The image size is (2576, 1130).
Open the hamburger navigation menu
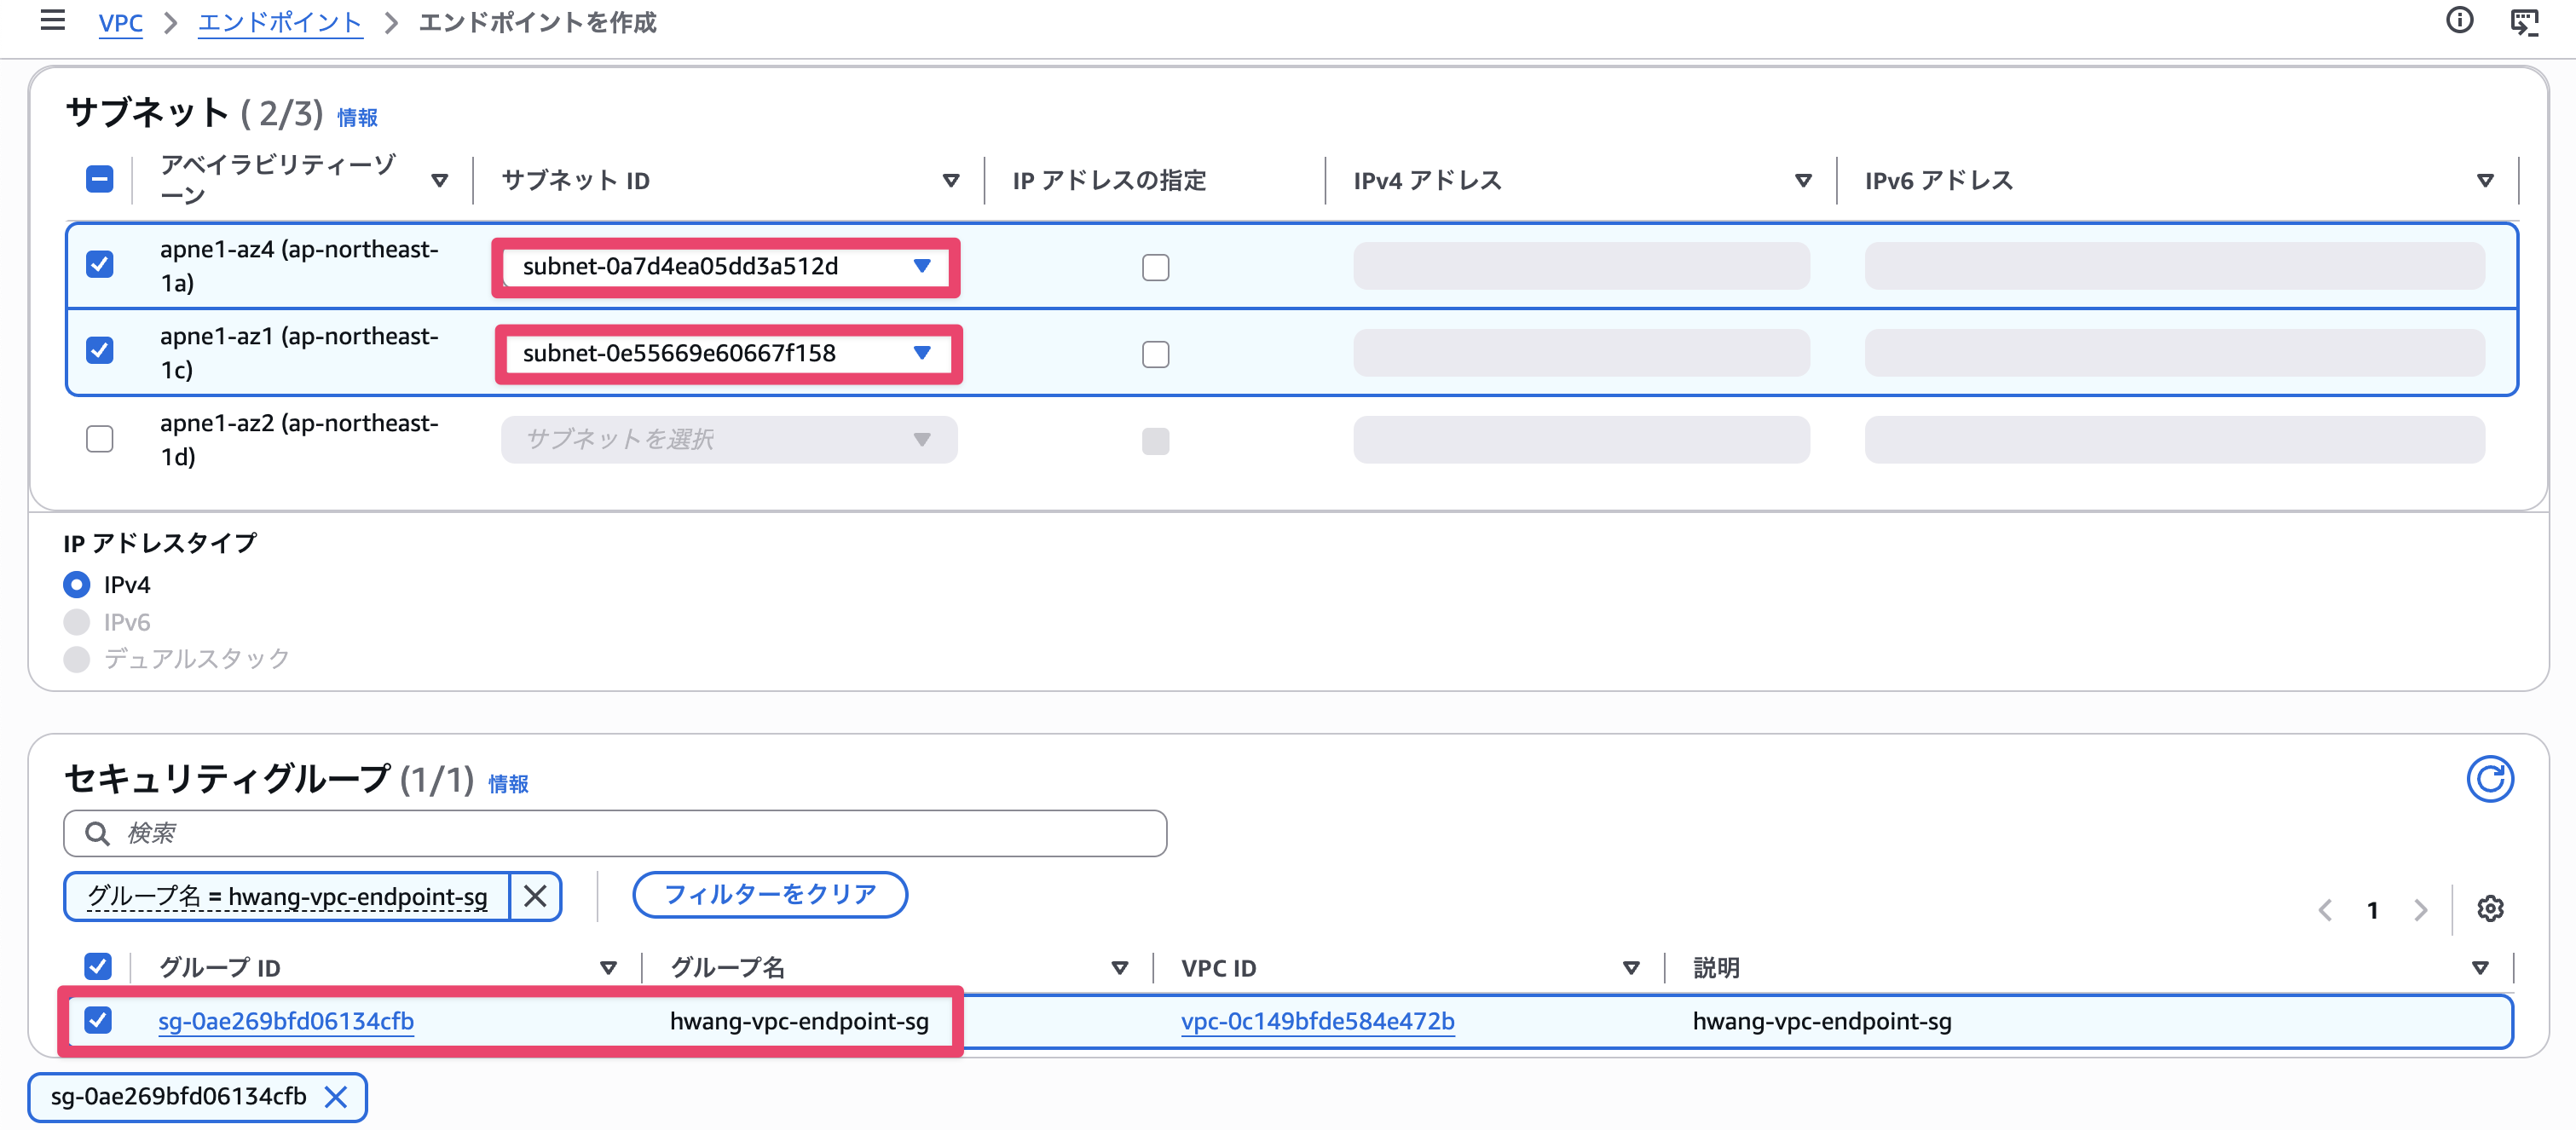tap(52, 20)
